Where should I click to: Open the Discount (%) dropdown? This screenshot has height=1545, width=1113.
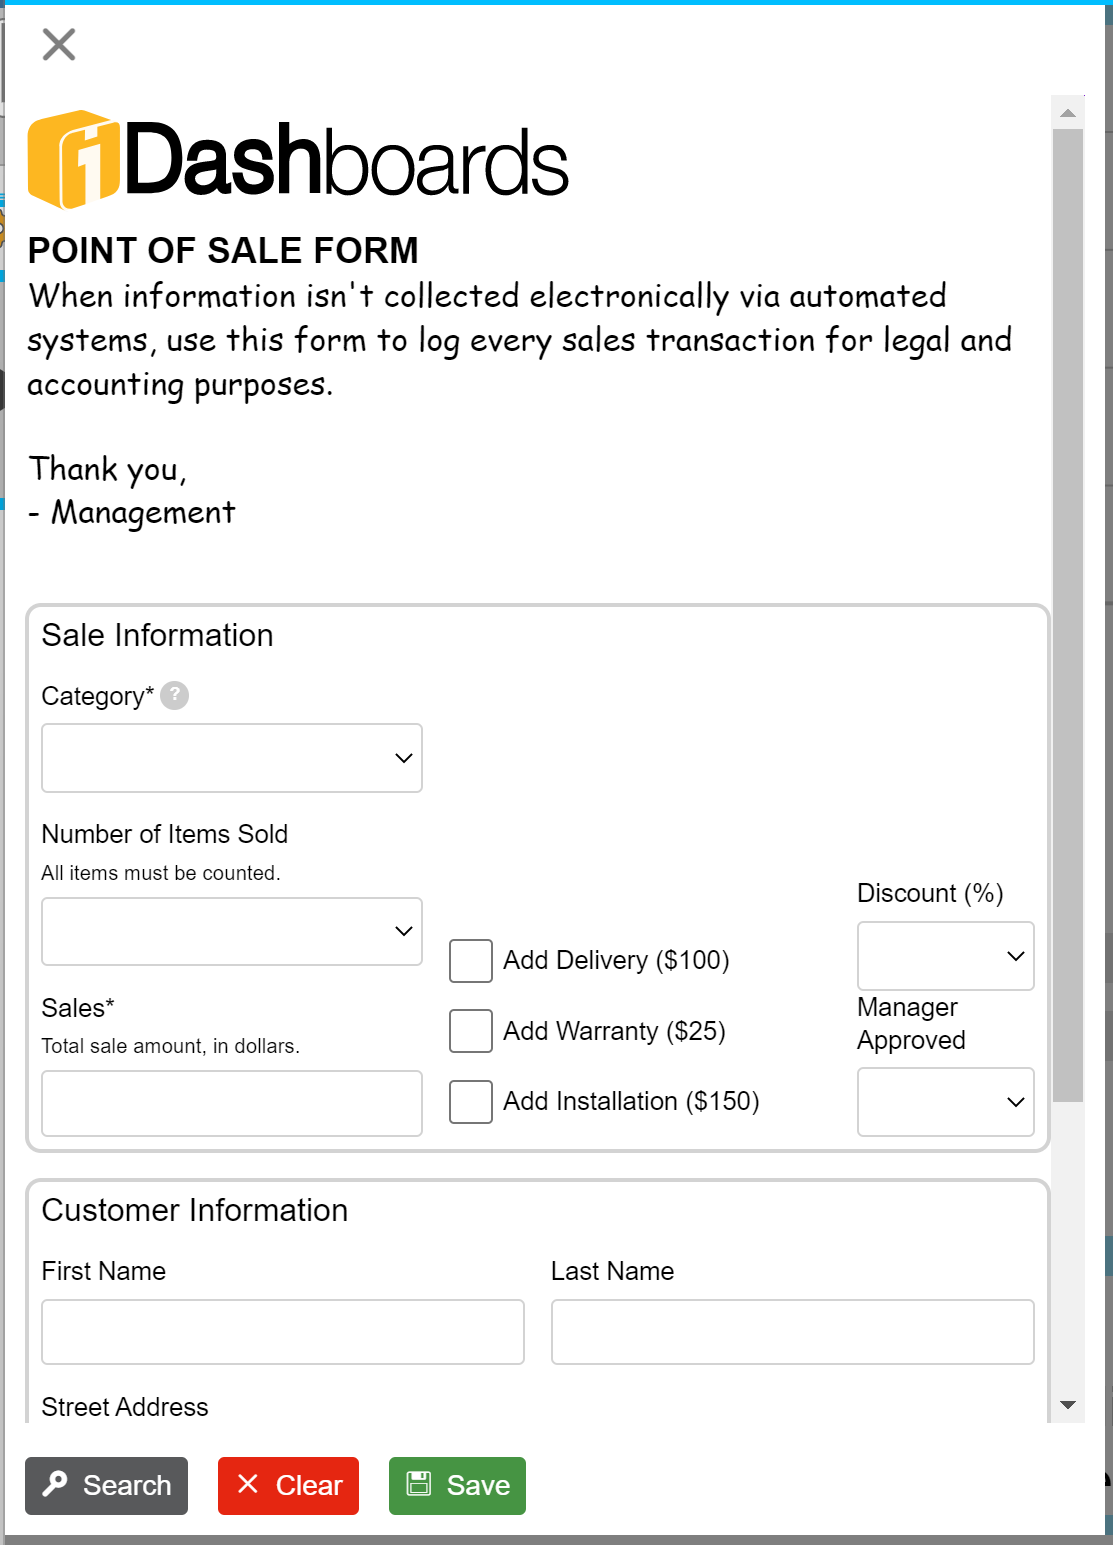point(946,956)
